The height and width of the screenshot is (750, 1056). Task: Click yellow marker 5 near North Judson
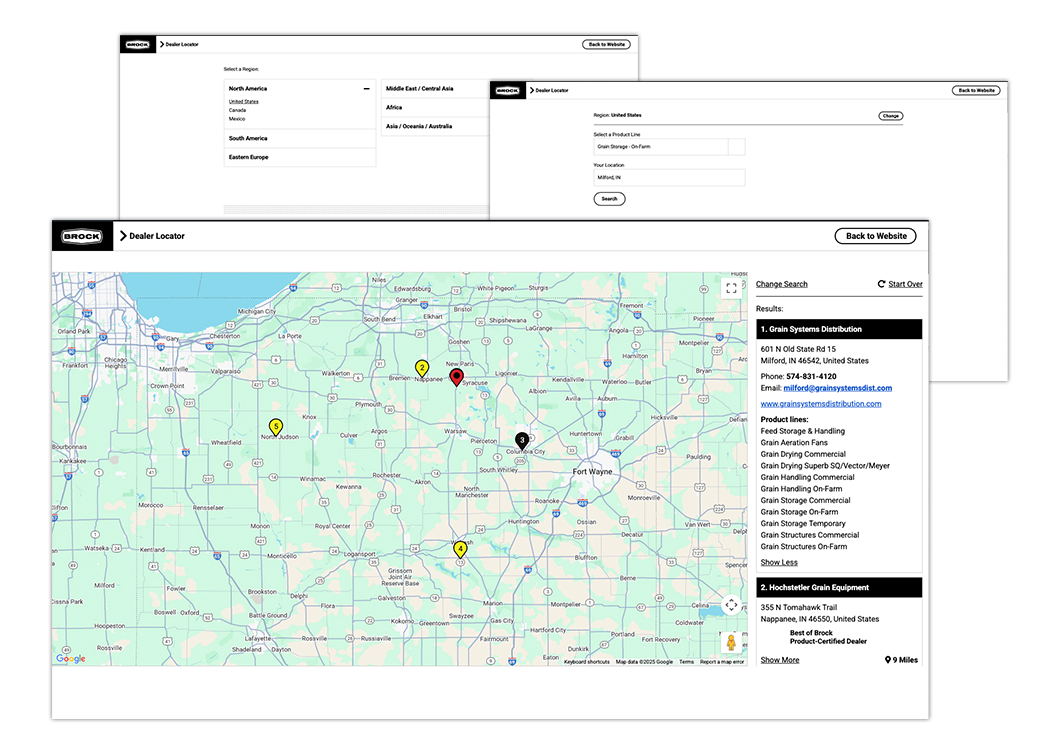(x=276, y=427)
